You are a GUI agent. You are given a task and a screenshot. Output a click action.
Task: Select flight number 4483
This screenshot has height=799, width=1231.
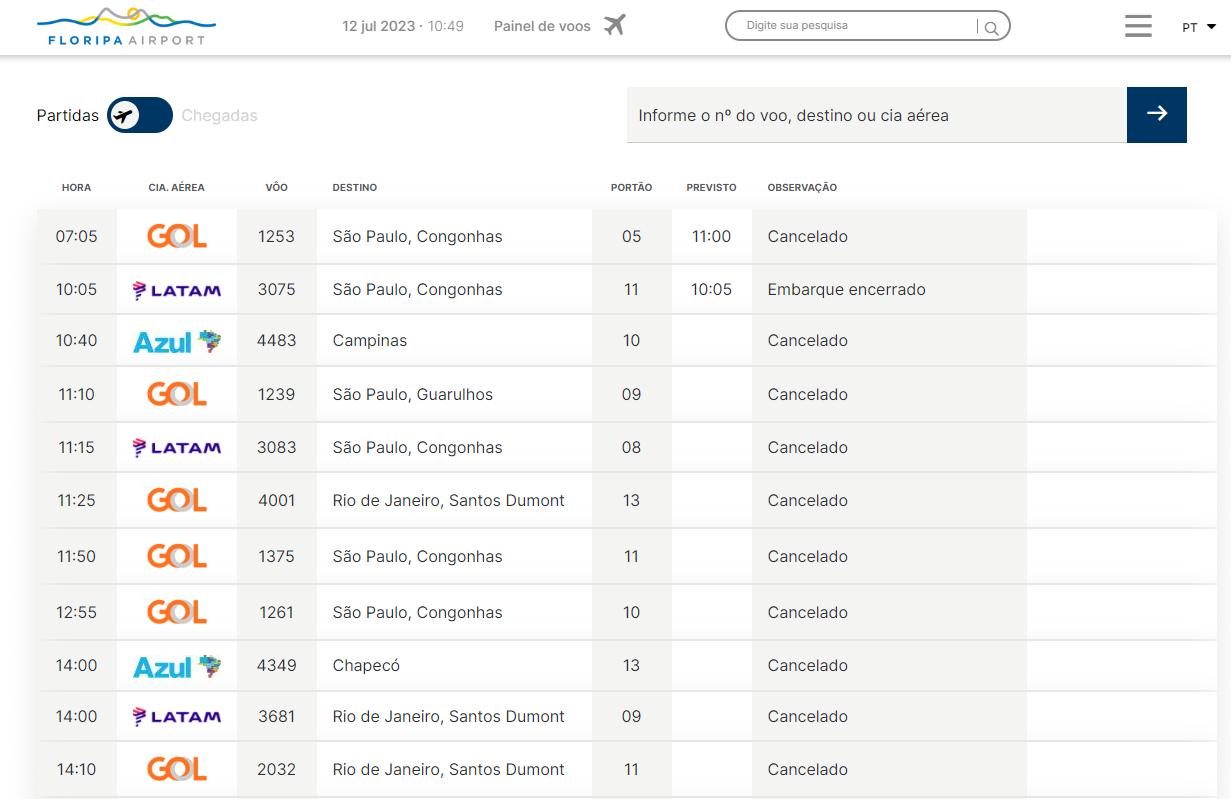click(276, 341)
